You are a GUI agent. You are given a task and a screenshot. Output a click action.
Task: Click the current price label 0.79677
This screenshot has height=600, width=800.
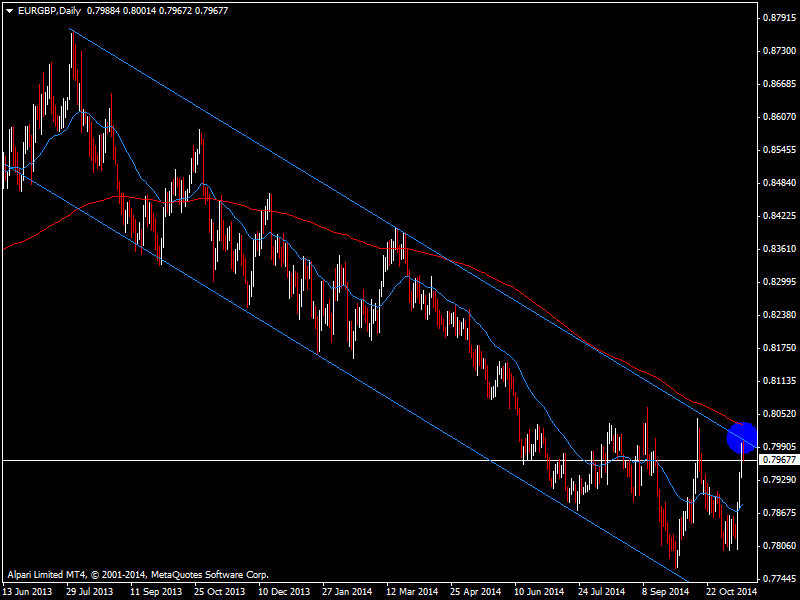pyautogui.click(x=779, y=460)
